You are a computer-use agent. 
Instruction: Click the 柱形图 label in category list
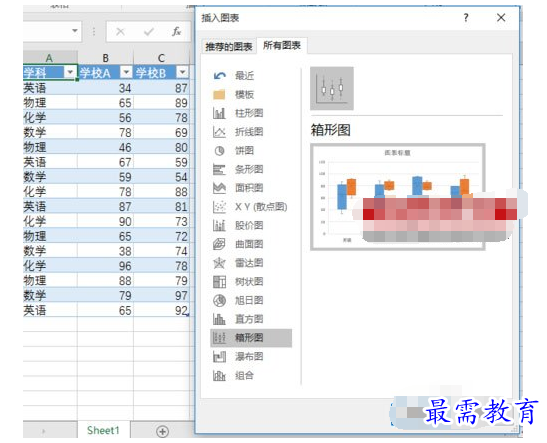click(x=249, y=113)
